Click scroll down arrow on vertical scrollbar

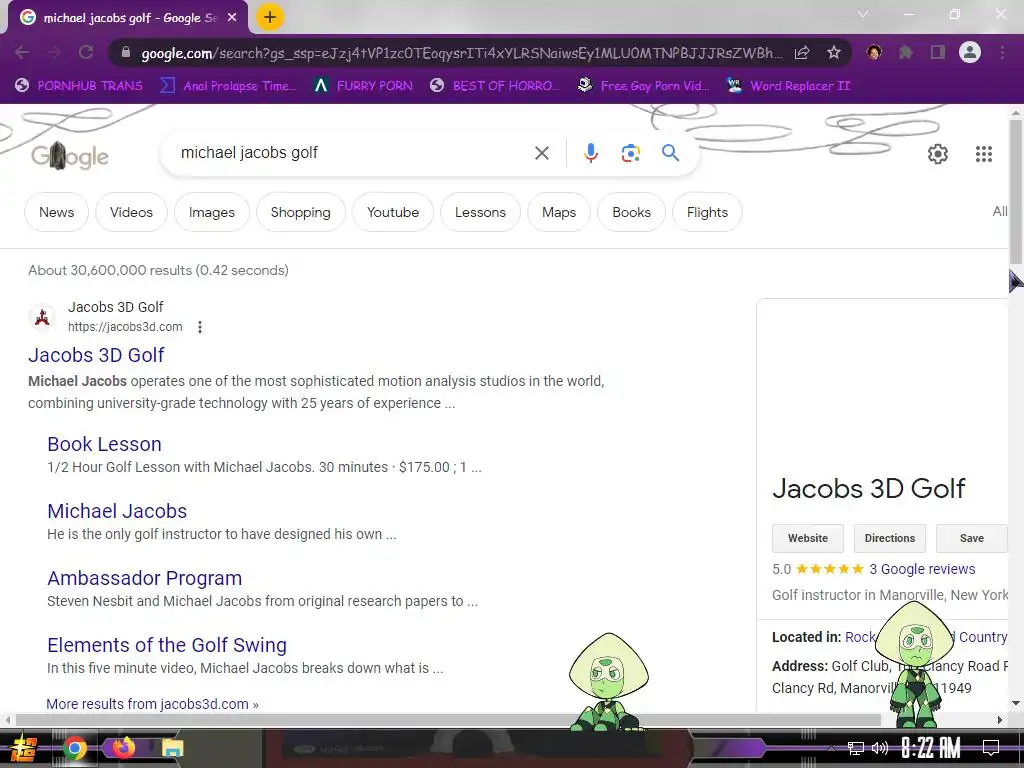coord(1016,704)
